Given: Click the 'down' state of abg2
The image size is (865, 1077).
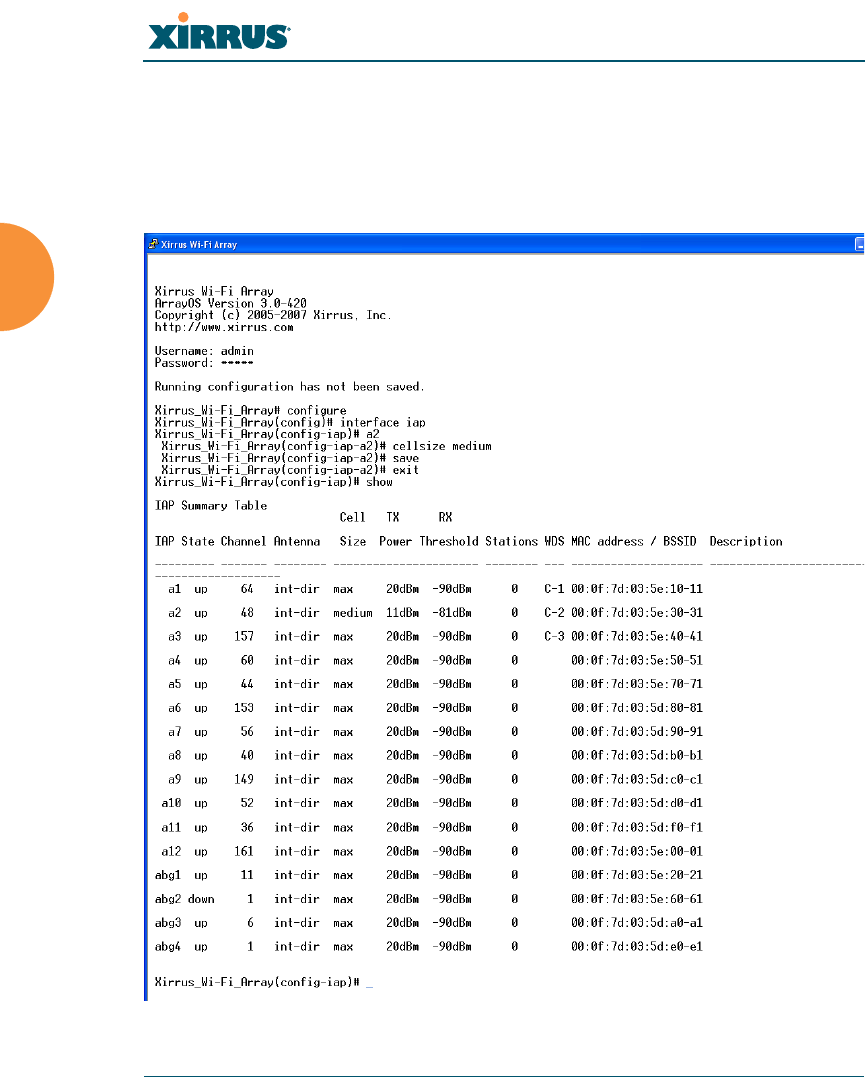Looking at the screenshot, I should [201, 900].
